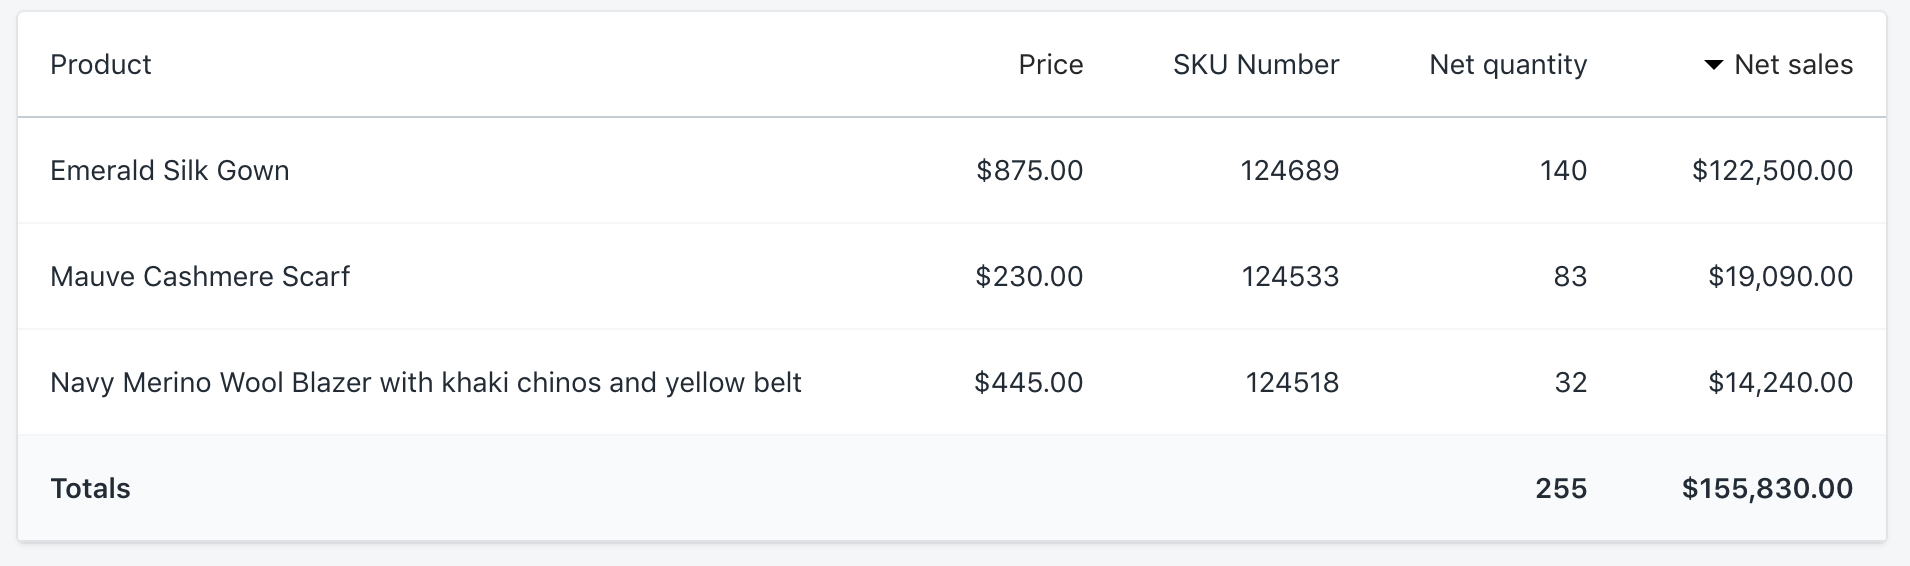Click the Totals row label
The width and height of the screenshot is (1910, 566).
[91, 489]
